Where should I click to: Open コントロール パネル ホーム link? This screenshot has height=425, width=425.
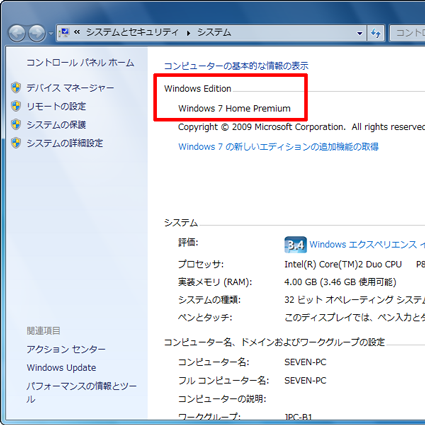point(80,63)
